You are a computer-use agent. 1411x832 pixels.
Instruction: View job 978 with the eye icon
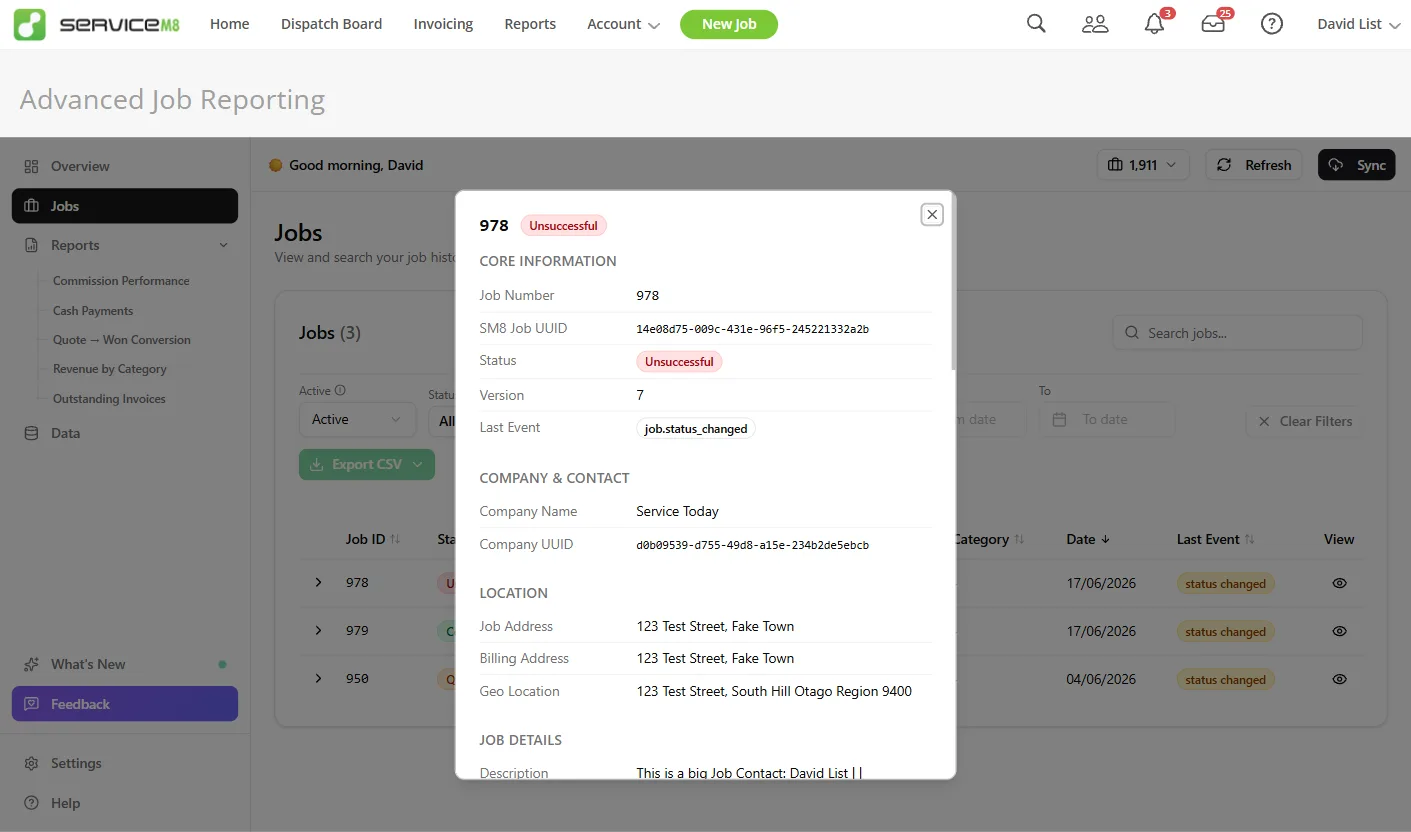[1339, 583]
